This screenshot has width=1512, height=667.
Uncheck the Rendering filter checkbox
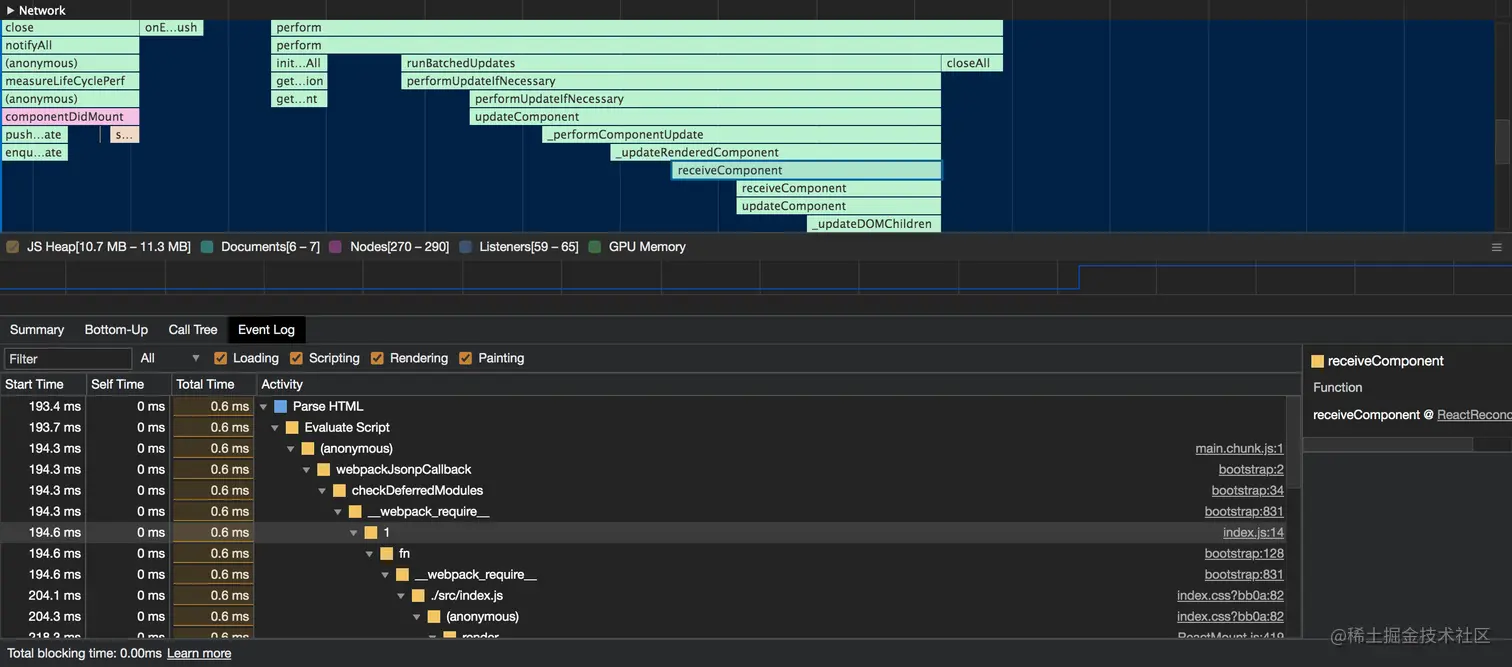(377, 358)
